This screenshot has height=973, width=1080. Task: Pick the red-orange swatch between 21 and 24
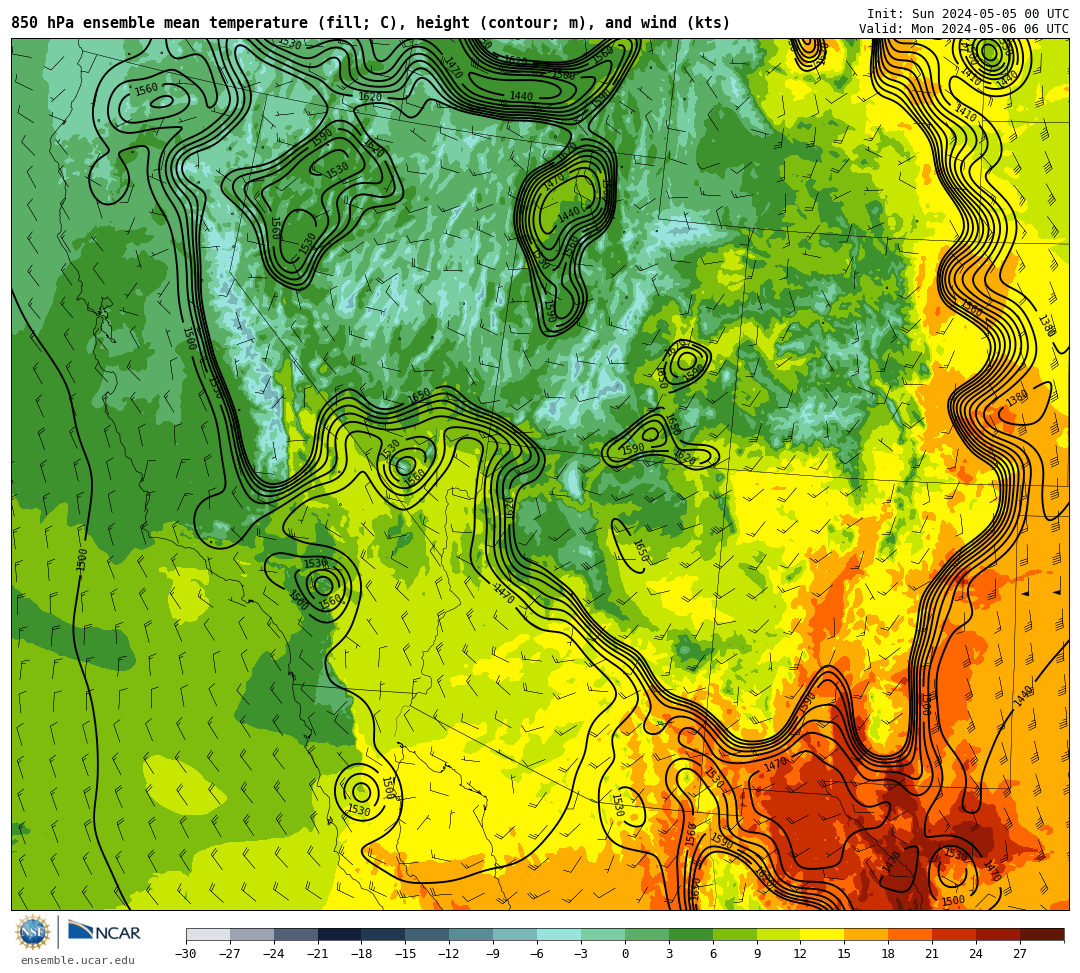(955, 934)
